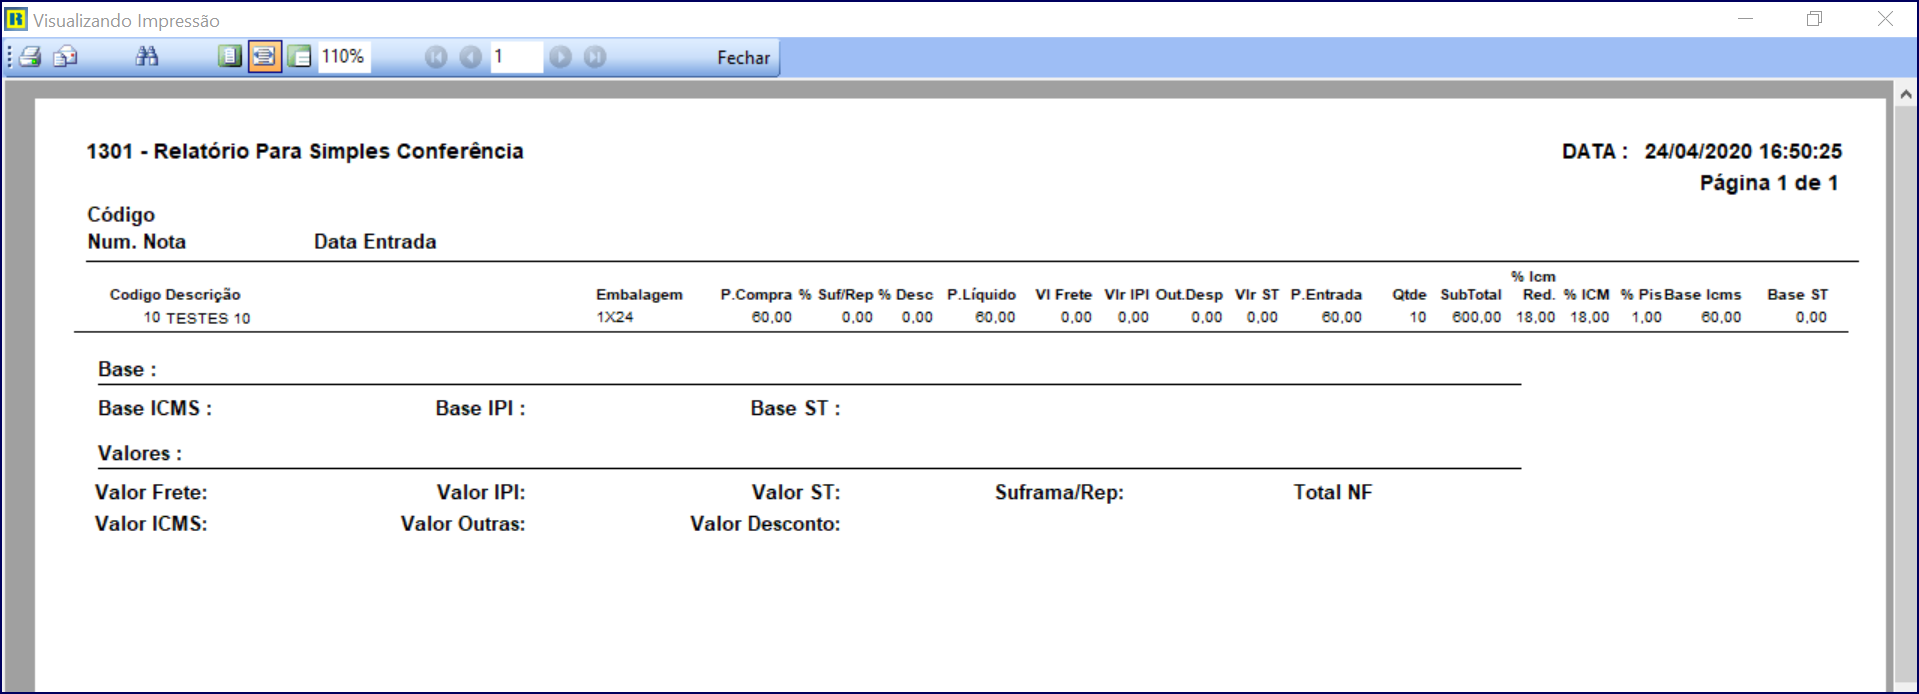Image resolution: width=1919 pixels, height=694 pixels.
Task: Click the SubTotal value '600,00'
Action: tap(1477, 317)
